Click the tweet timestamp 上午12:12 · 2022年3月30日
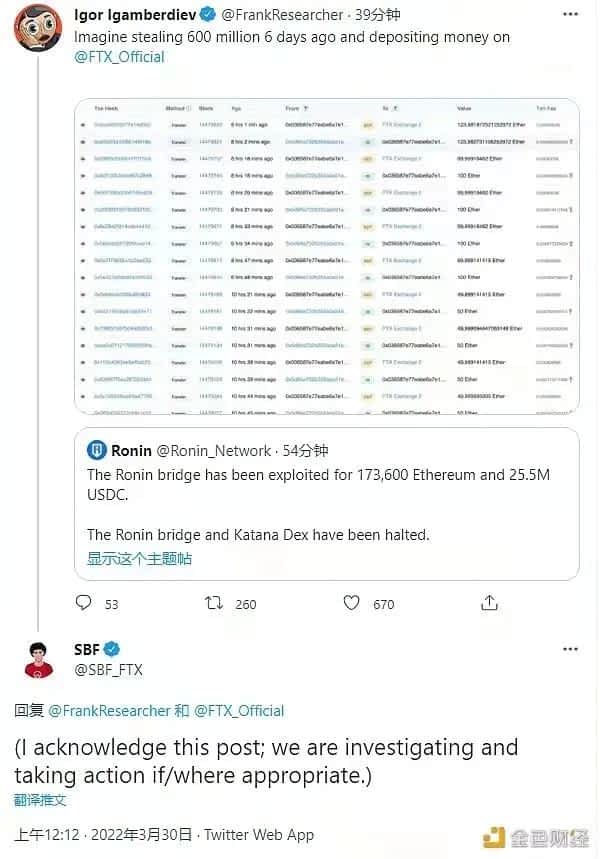Image resolution: width=600 pixels, height=859 pixels. pyautogui.click(x=104, y=835)
